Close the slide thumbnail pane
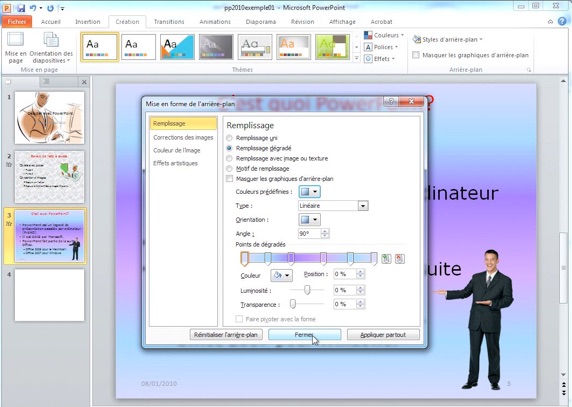The image size is (572, 407). tap(84, 82)
